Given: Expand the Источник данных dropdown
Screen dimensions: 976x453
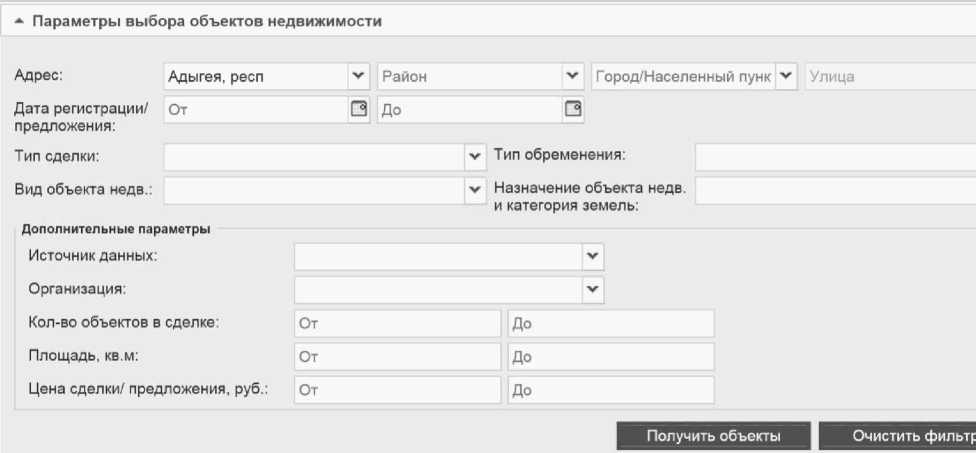Looking at the screenshot, I should coord(594,257).
